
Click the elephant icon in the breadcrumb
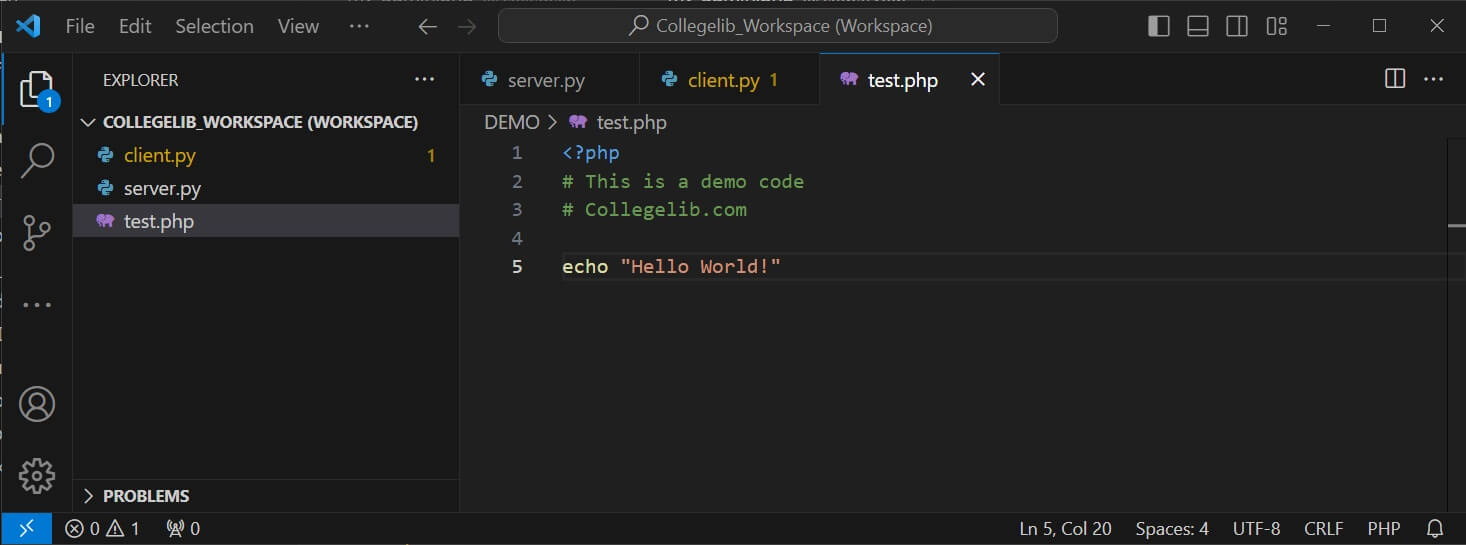pos(577,122)
